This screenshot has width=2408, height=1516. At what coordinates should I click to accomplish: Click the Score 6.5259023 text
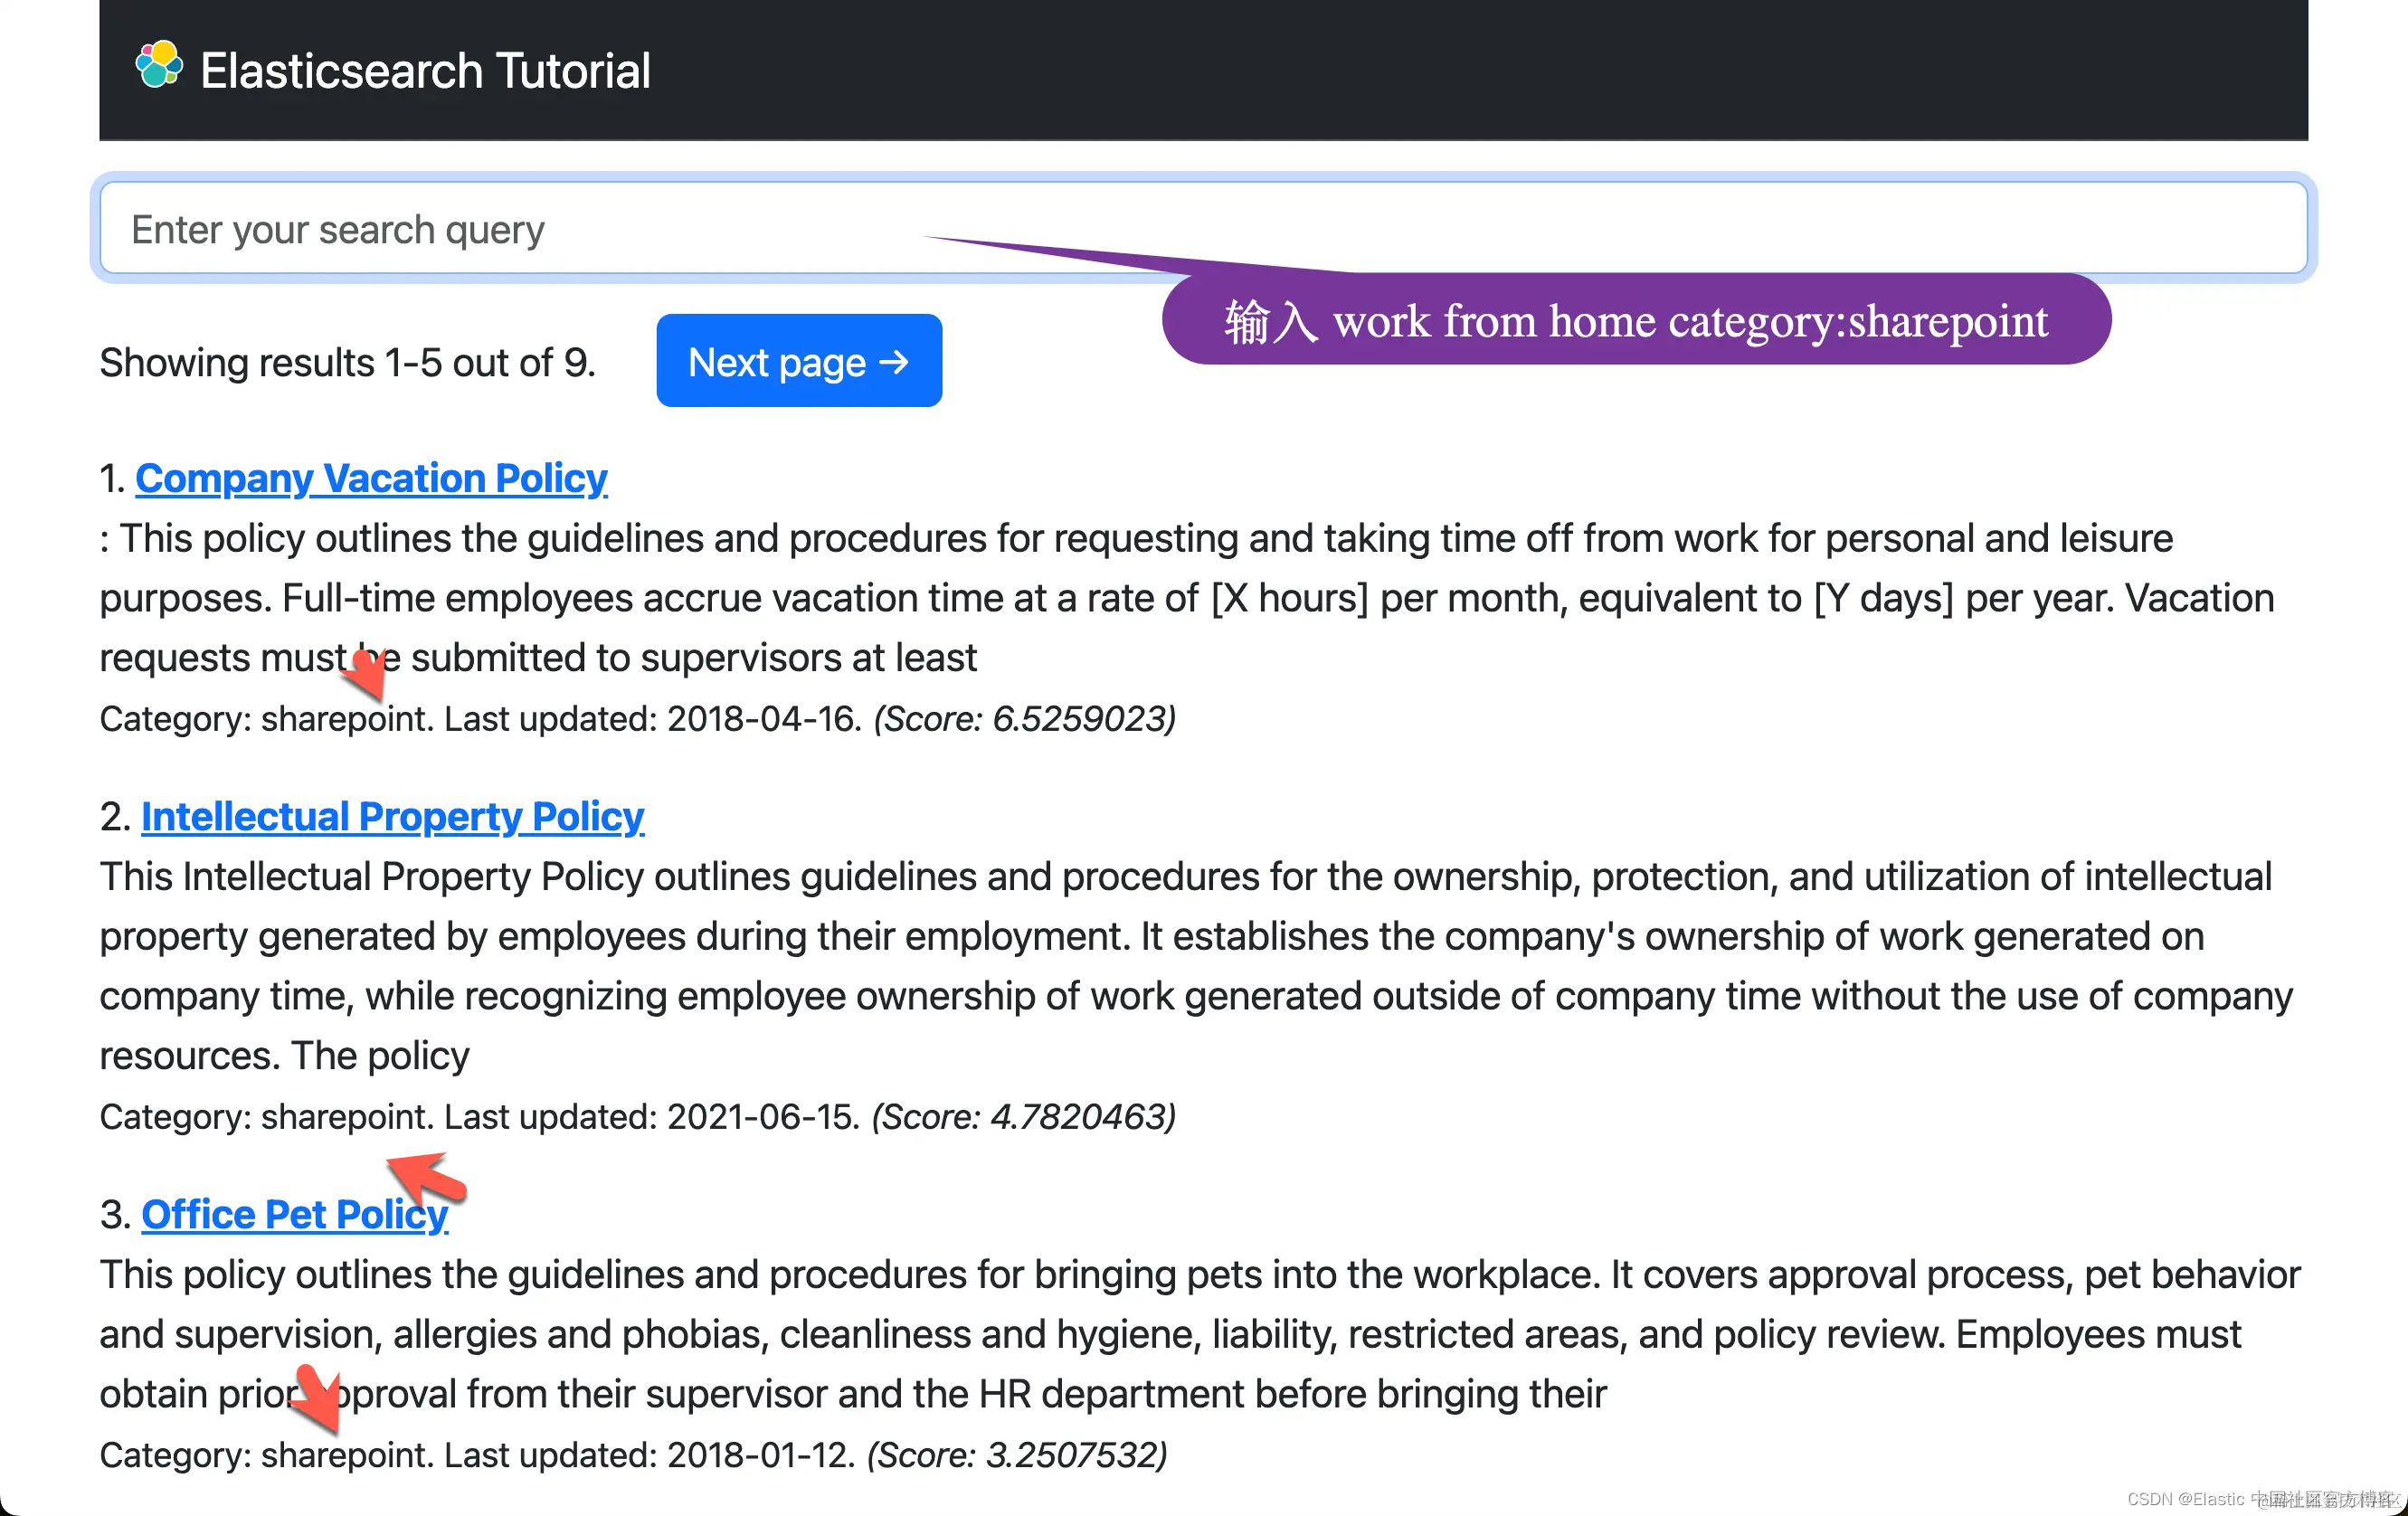pyautogui.click(x=1024, y=718)
